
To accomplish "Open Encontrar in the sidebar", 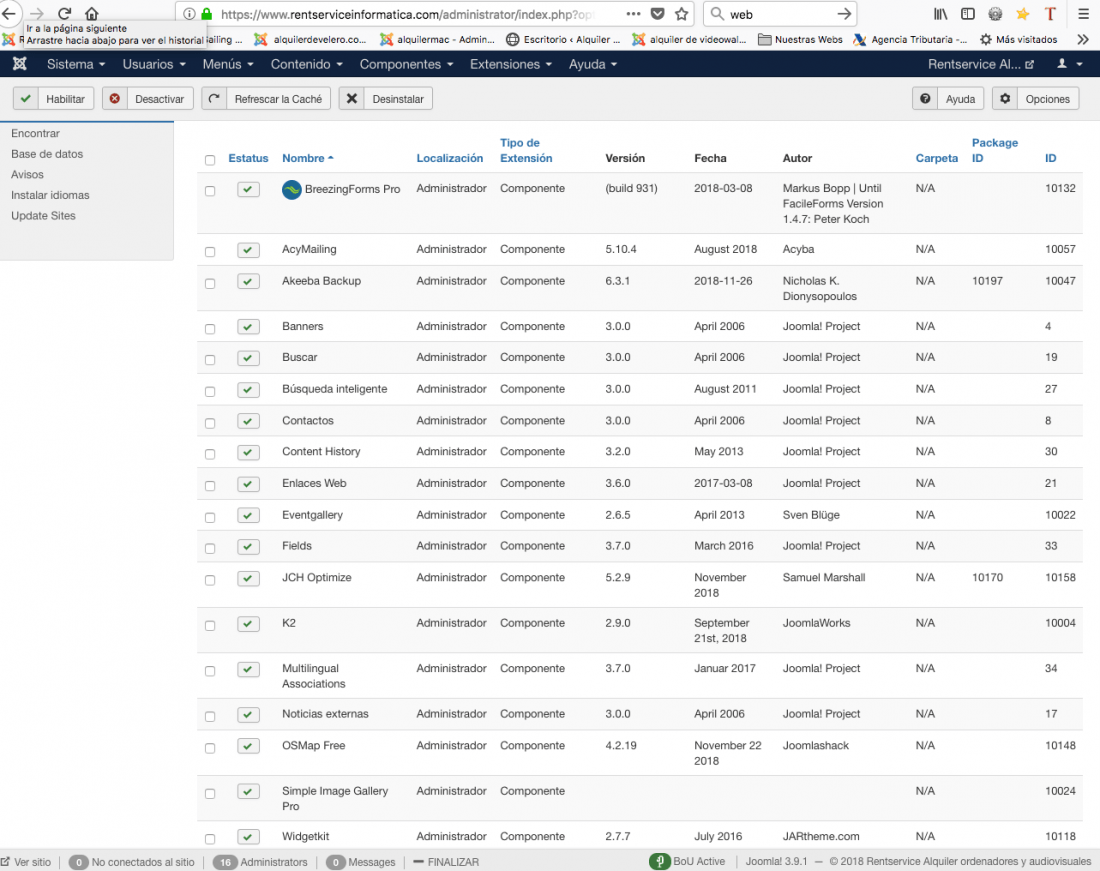I will pos(35,133).
